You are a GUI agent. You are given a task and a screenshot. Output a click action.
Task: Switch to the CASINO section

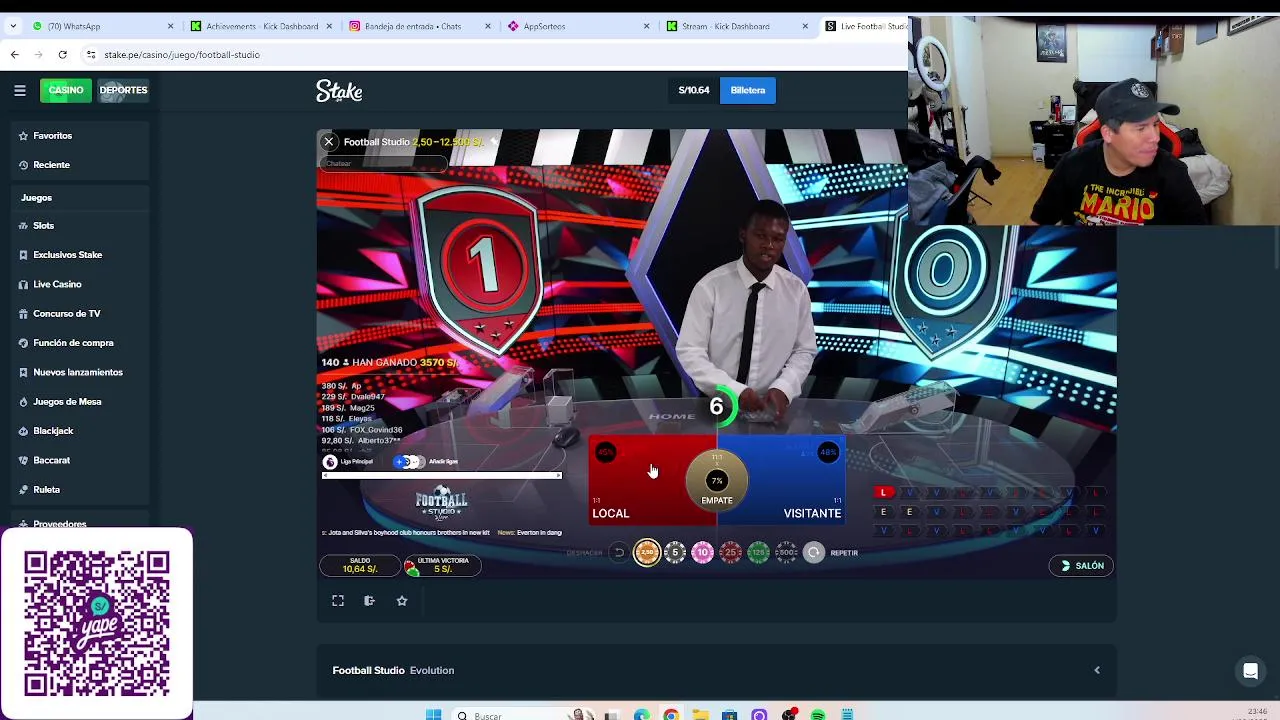[x=66, y=90]
